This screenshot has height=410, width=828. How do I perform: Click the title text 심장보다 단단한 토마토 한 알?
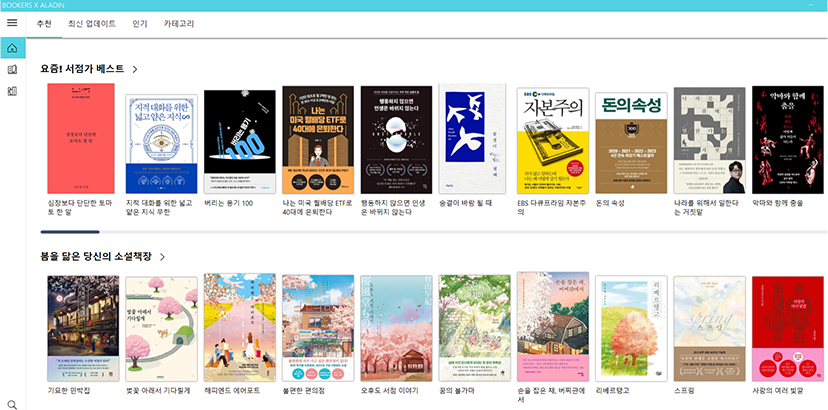pyautogui.click(x=80, y=208)
